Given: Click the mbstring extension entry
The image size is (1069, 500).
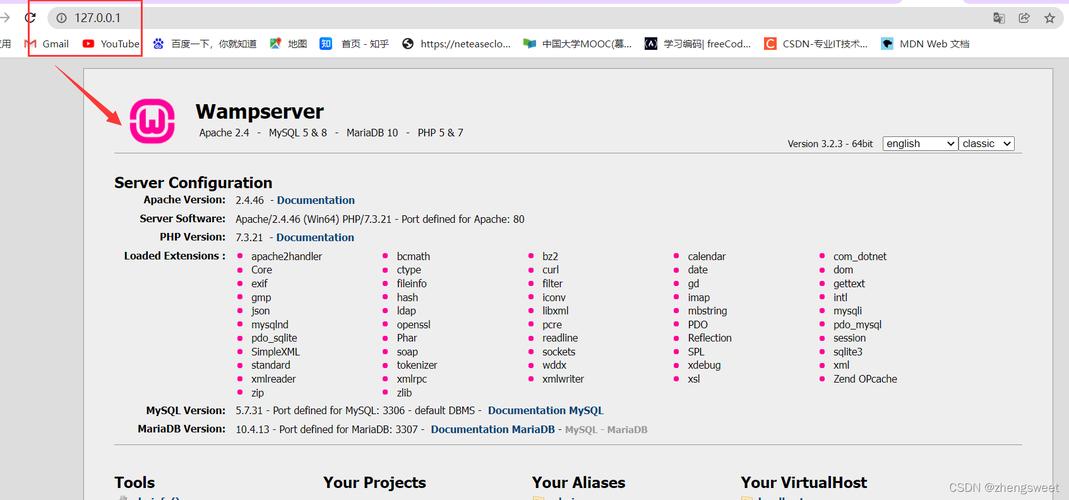Looking at the screenshot, I should click(707, 311).
